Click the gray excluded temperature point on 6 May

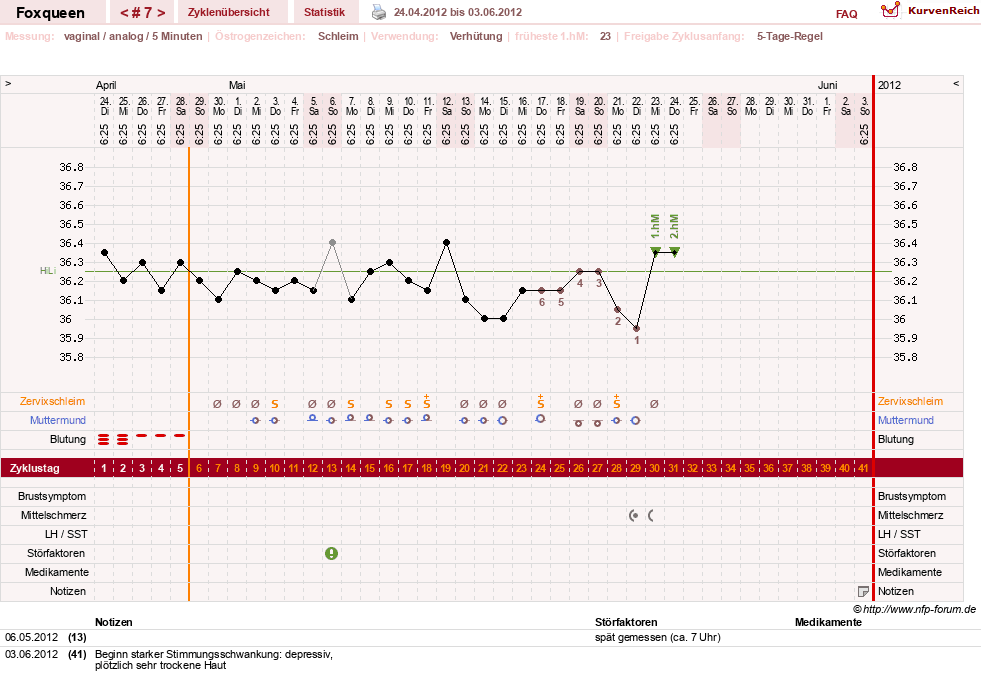(332, 243)
